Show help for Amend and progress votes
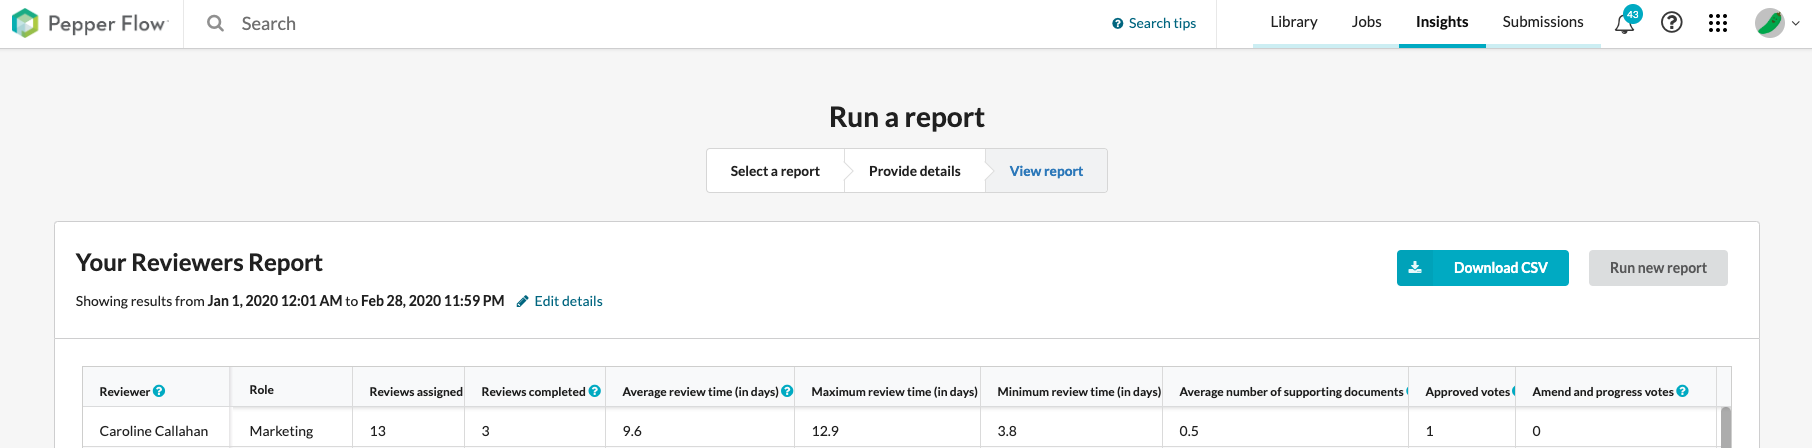Viewport: 1812px width, 448px height. click(1683, 391)
